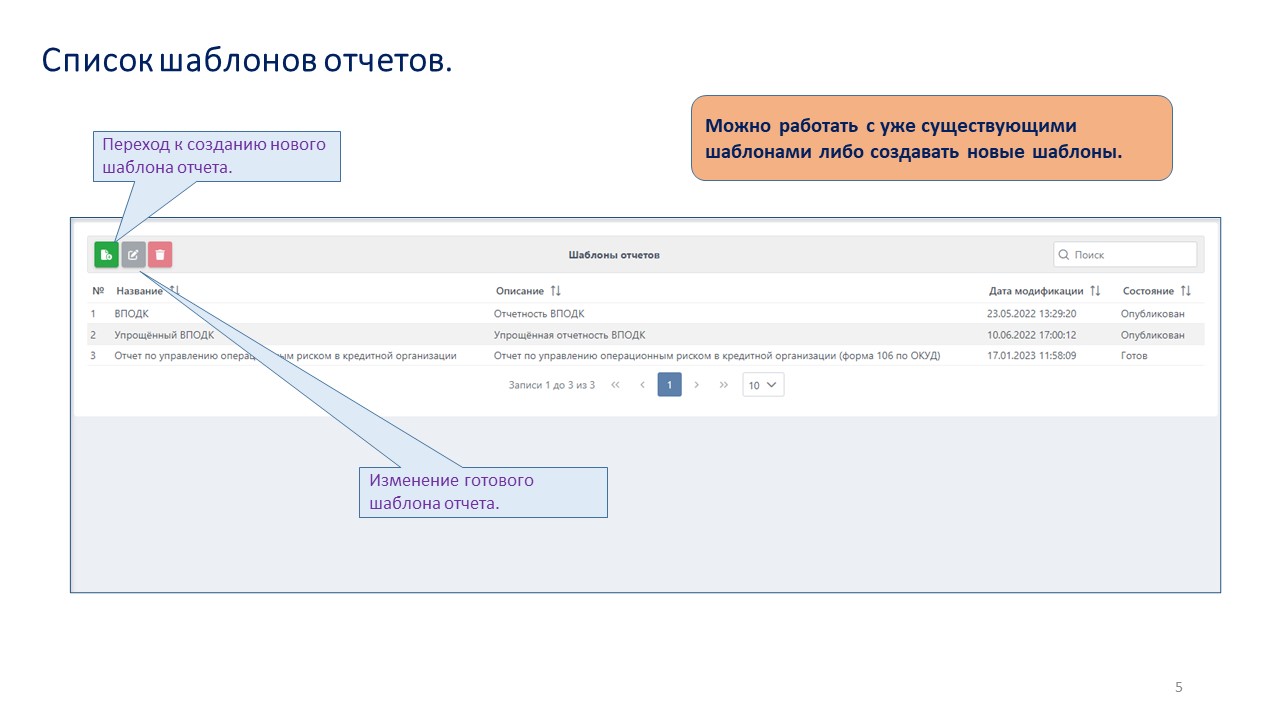
Task: Select the ВПОДК template row name
Action: click(132, 314)
